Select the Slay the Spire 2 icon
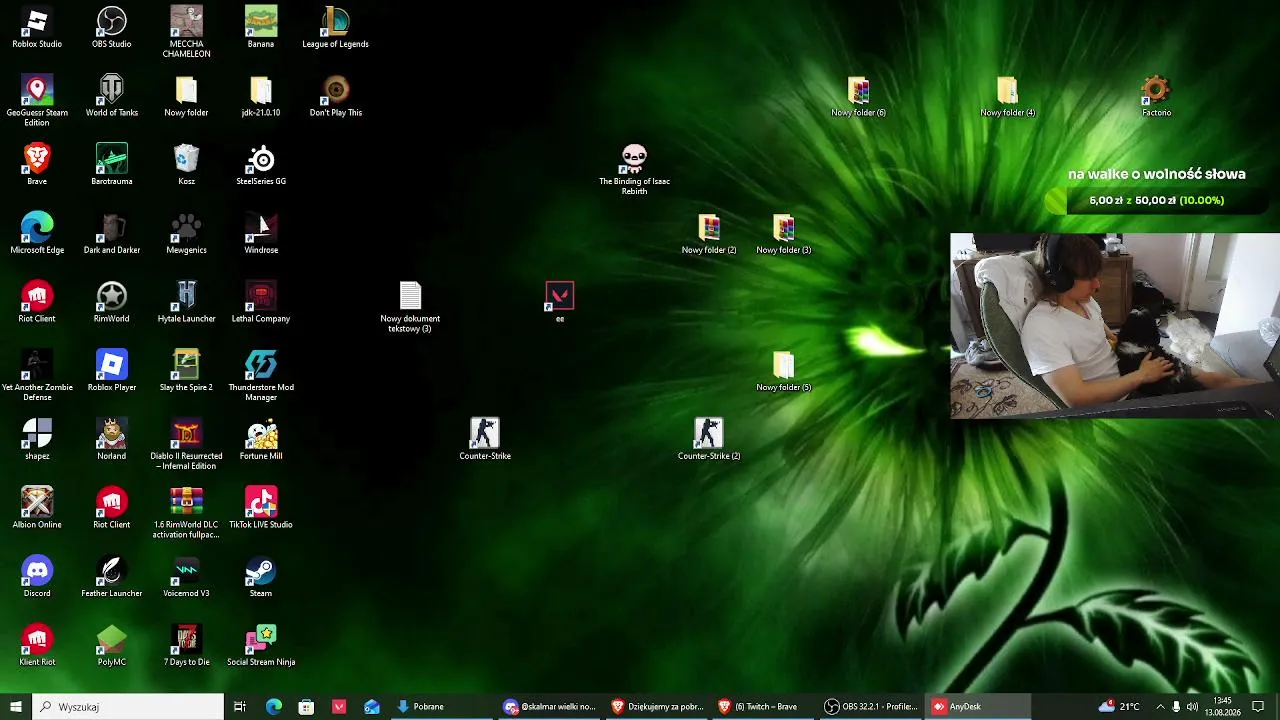 tap(186, 371)
